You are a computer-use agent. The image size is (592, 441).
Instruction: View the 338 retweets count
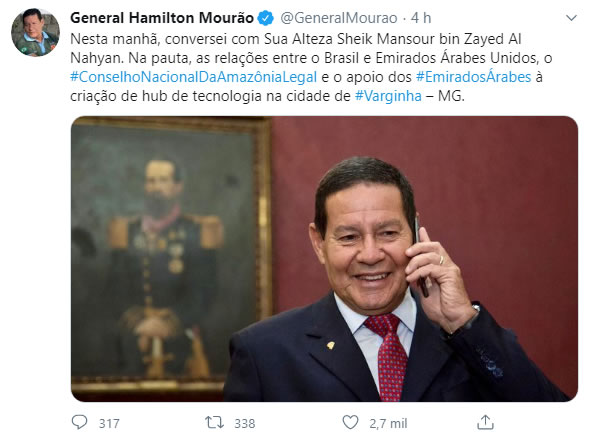[x=245, y=423]
